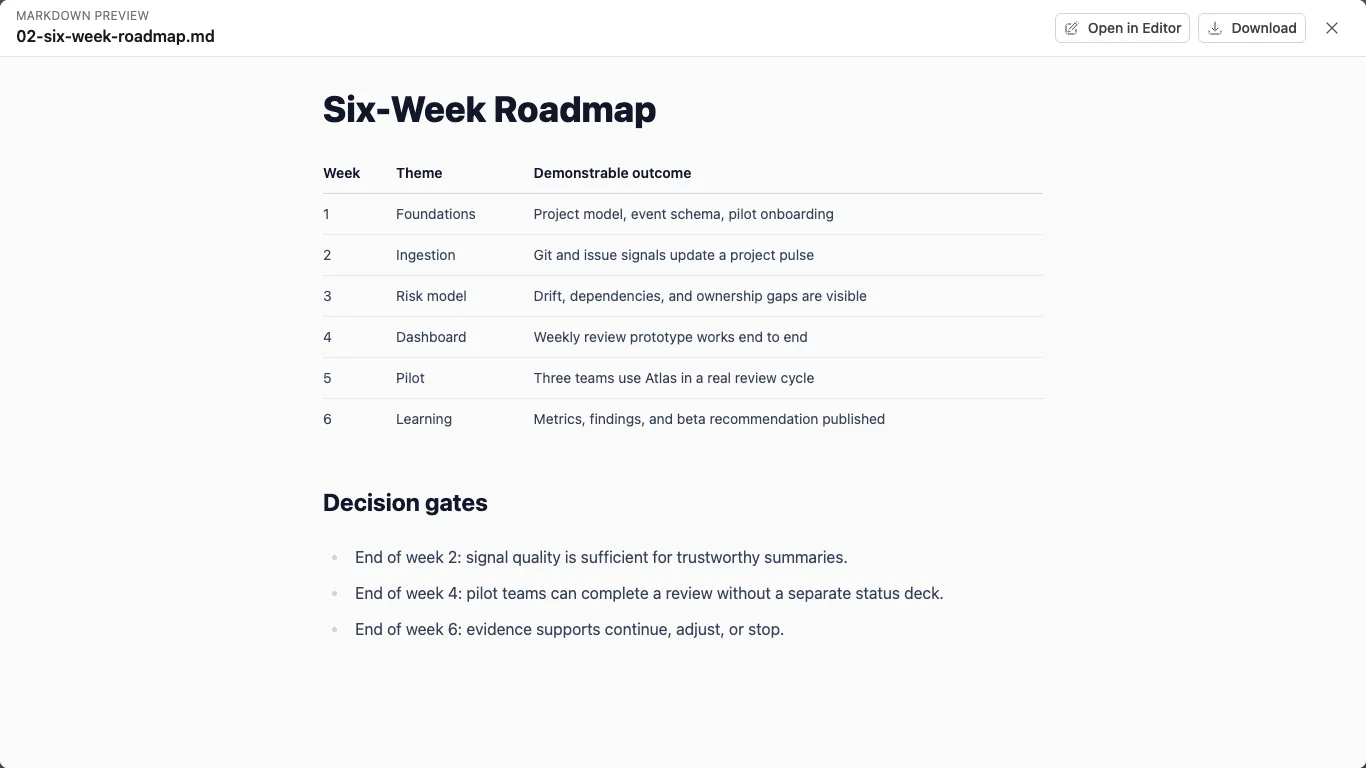
Task: Select the file name 02-six-week-roadmap.md
Action: 115,36
